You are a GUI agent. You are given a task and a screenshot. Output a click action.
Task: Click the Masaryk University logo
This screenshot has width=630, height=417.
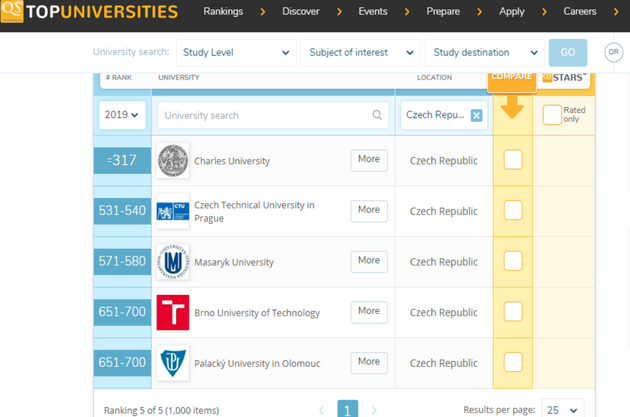pos(173,262)
